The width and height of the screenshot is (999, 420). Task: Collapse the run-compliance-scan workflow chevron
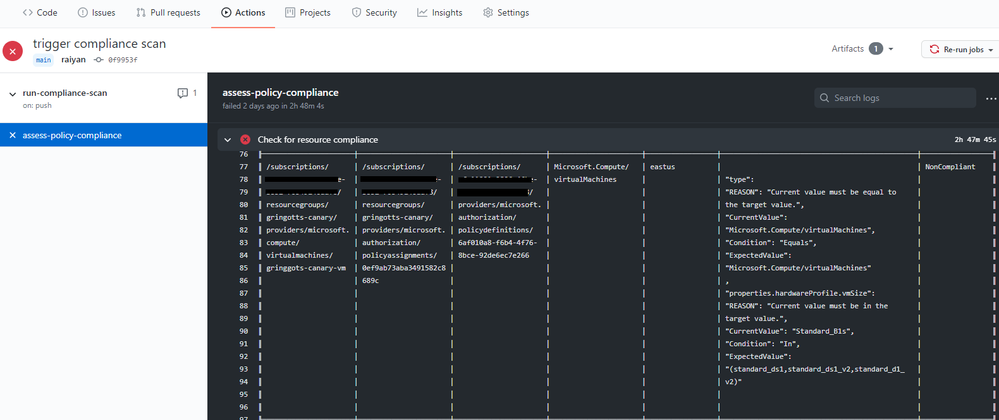[12, 94]
